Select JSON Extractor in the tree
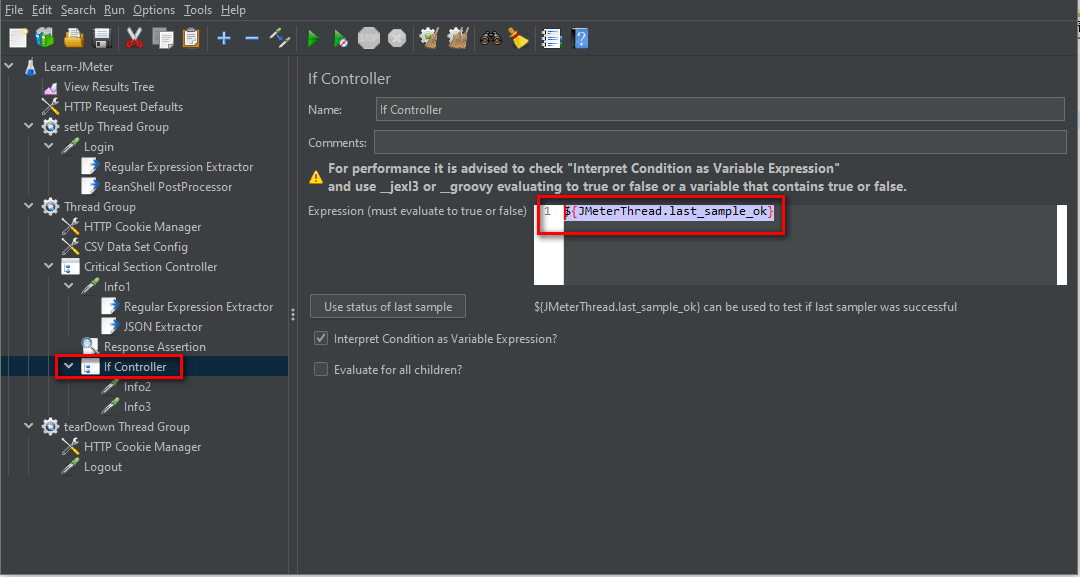 pyautogui.click(x=163, y=326)
